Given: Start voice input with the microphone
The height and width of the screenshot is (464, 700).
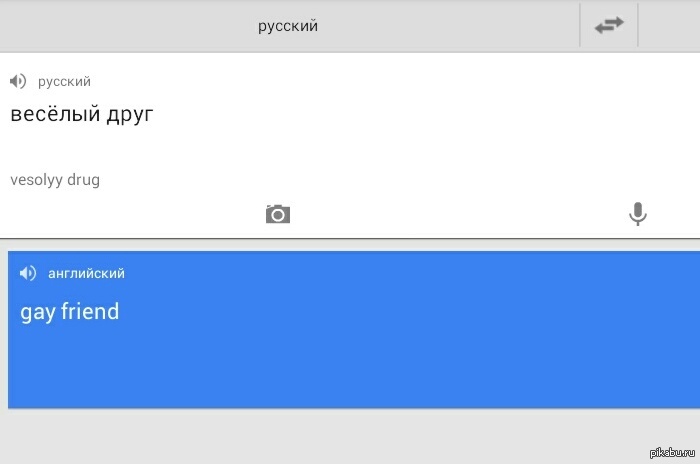Looking at the screenshot, I should tap(637, 213).
